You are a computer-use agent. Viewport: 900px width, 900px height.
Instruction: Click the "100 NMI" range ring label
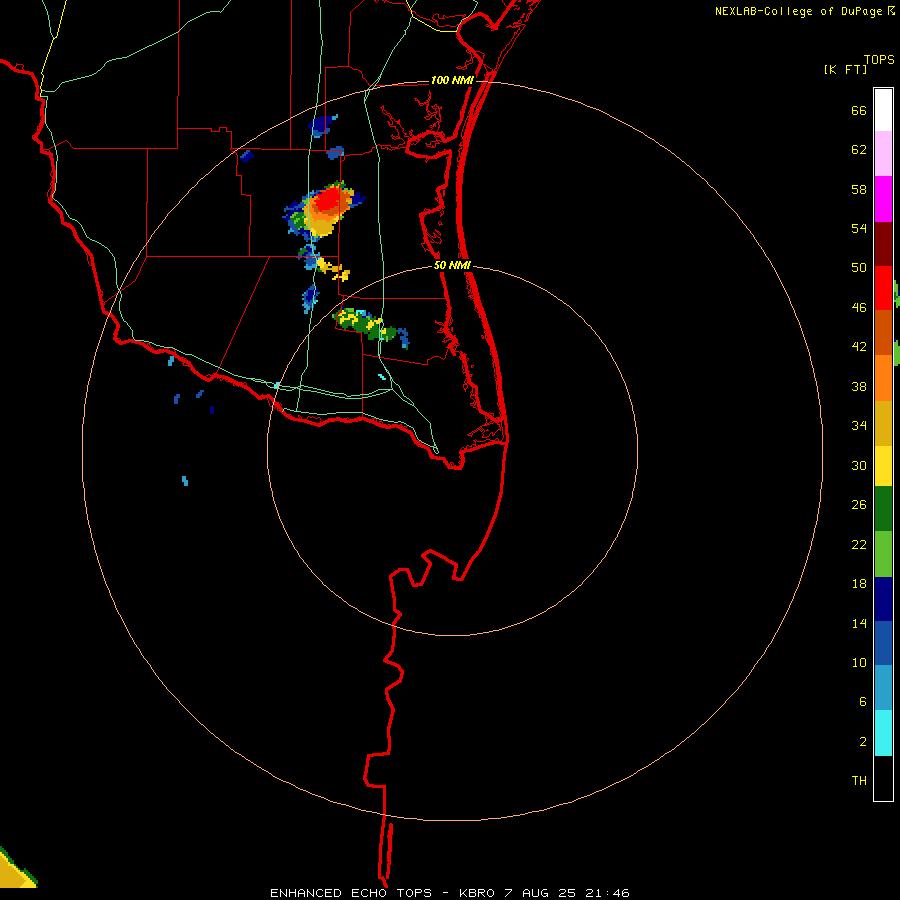pos(452,80)
